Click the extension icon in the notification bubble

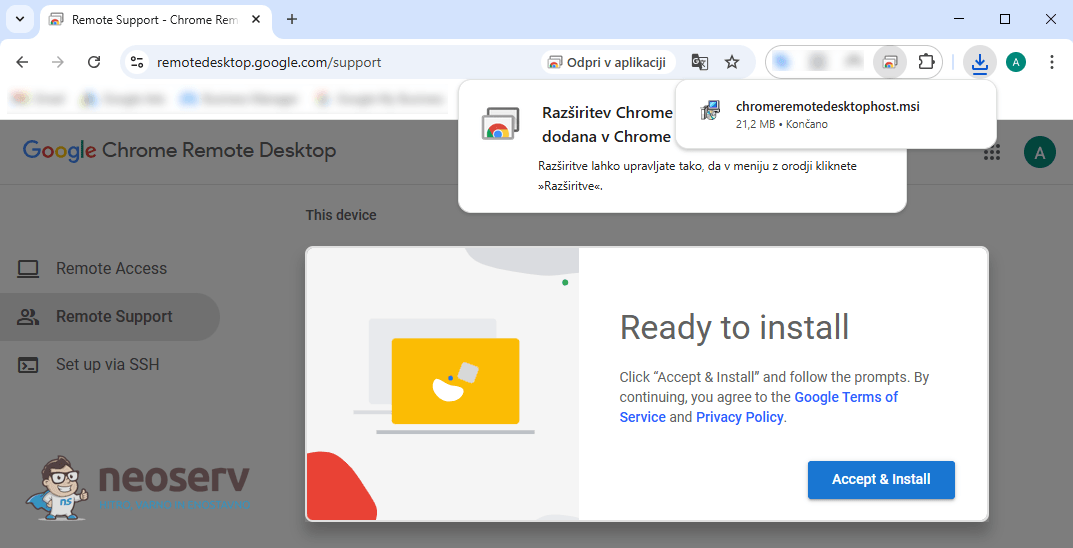point(502,123)
